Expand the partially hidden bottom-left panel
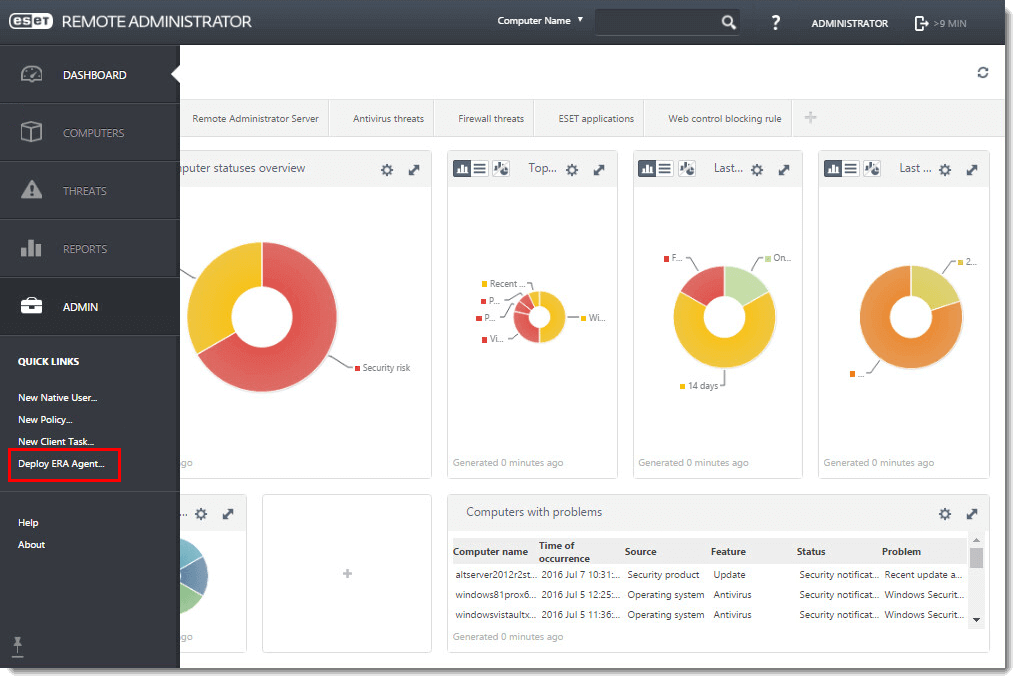 (228, 514)
